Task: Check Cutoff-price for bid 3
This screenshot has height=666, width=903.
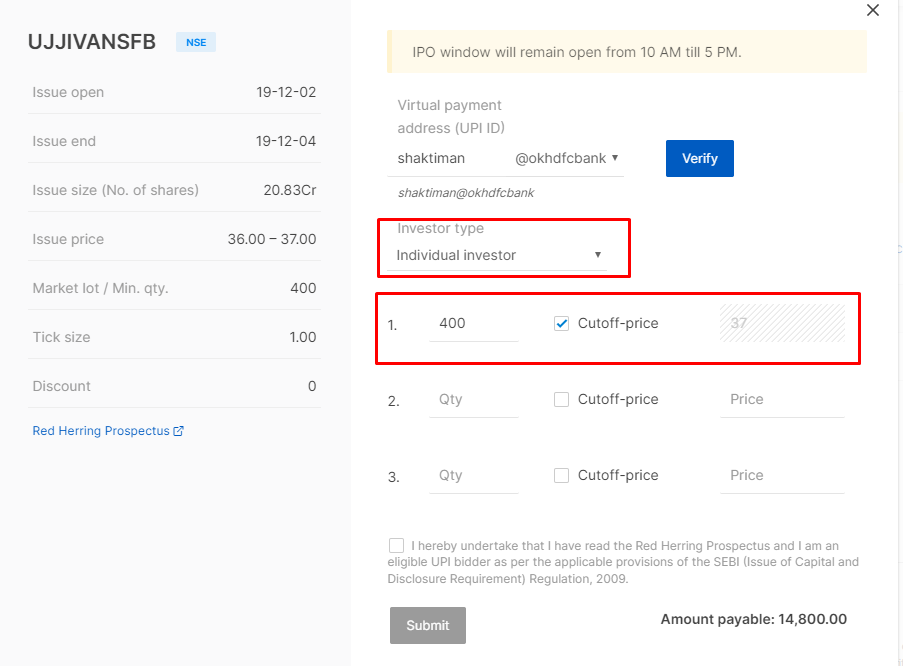Action: (x=561, y=475)
